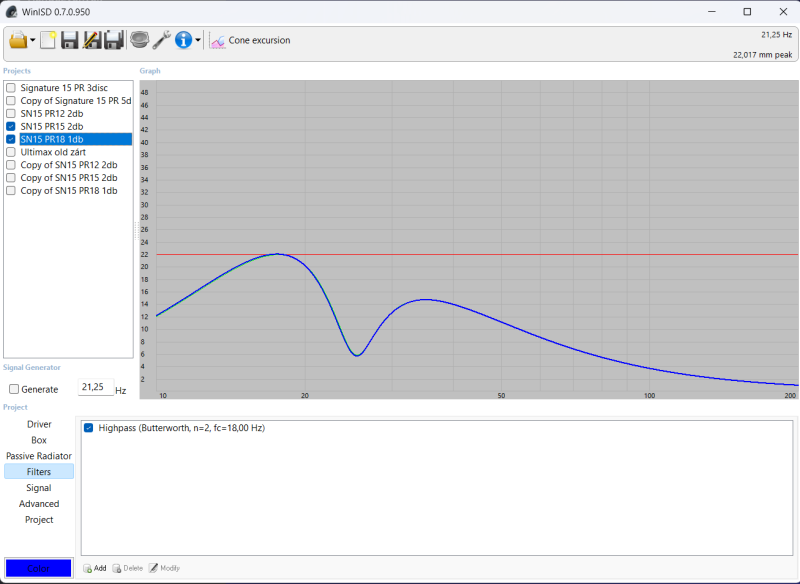The height and width of the screenshot is (584, 800).
Task: Select the highlighted SN15 PR18 1db row
Action: tap(76, 139)
